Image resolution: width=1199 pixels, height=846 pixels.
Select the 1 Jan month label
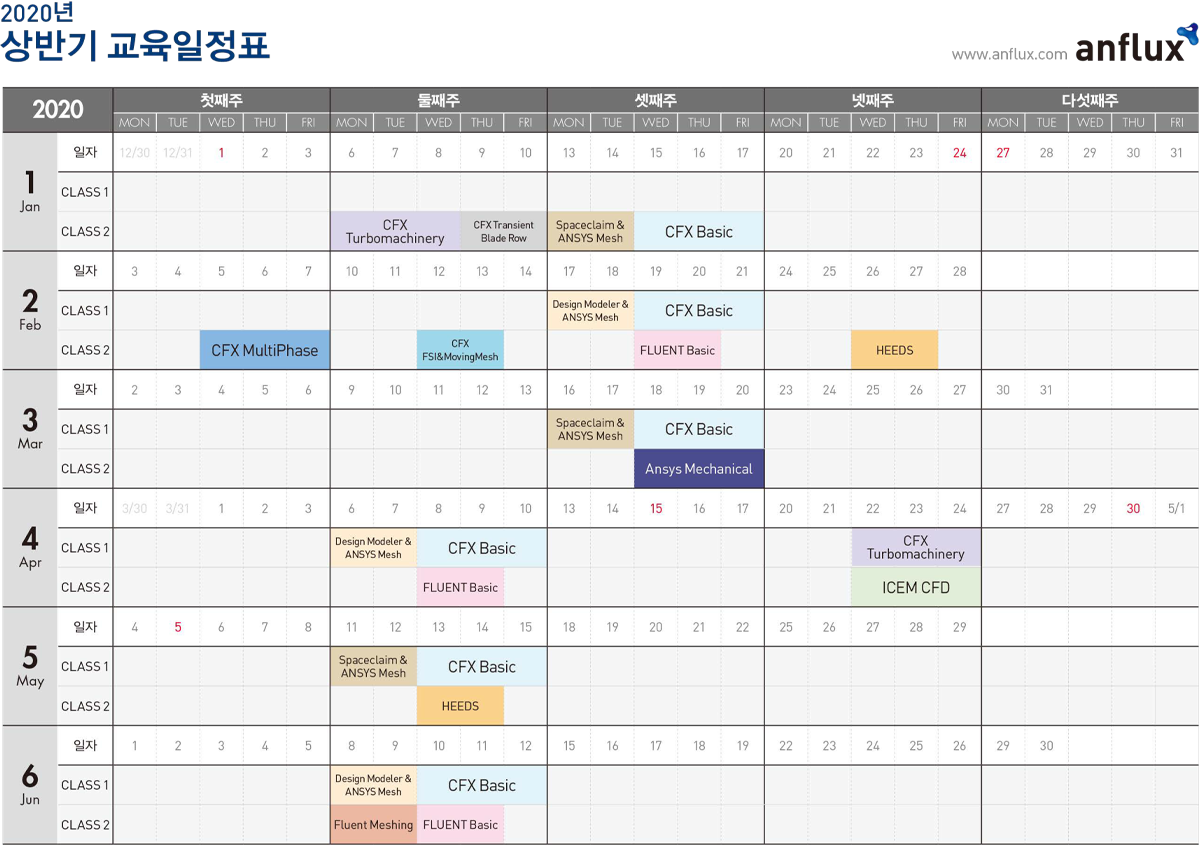(x=30, y=191)
